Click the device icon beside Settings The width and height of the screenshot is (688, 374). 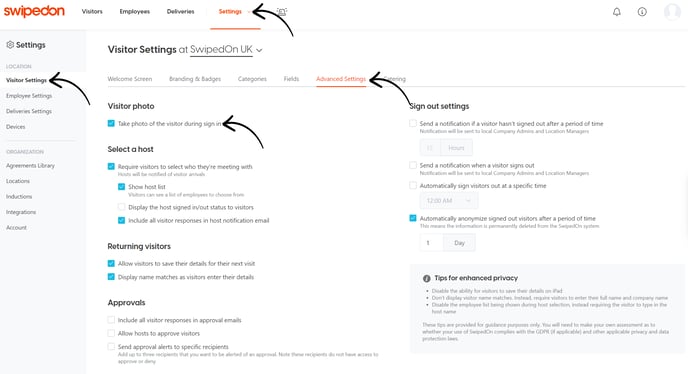282,12
